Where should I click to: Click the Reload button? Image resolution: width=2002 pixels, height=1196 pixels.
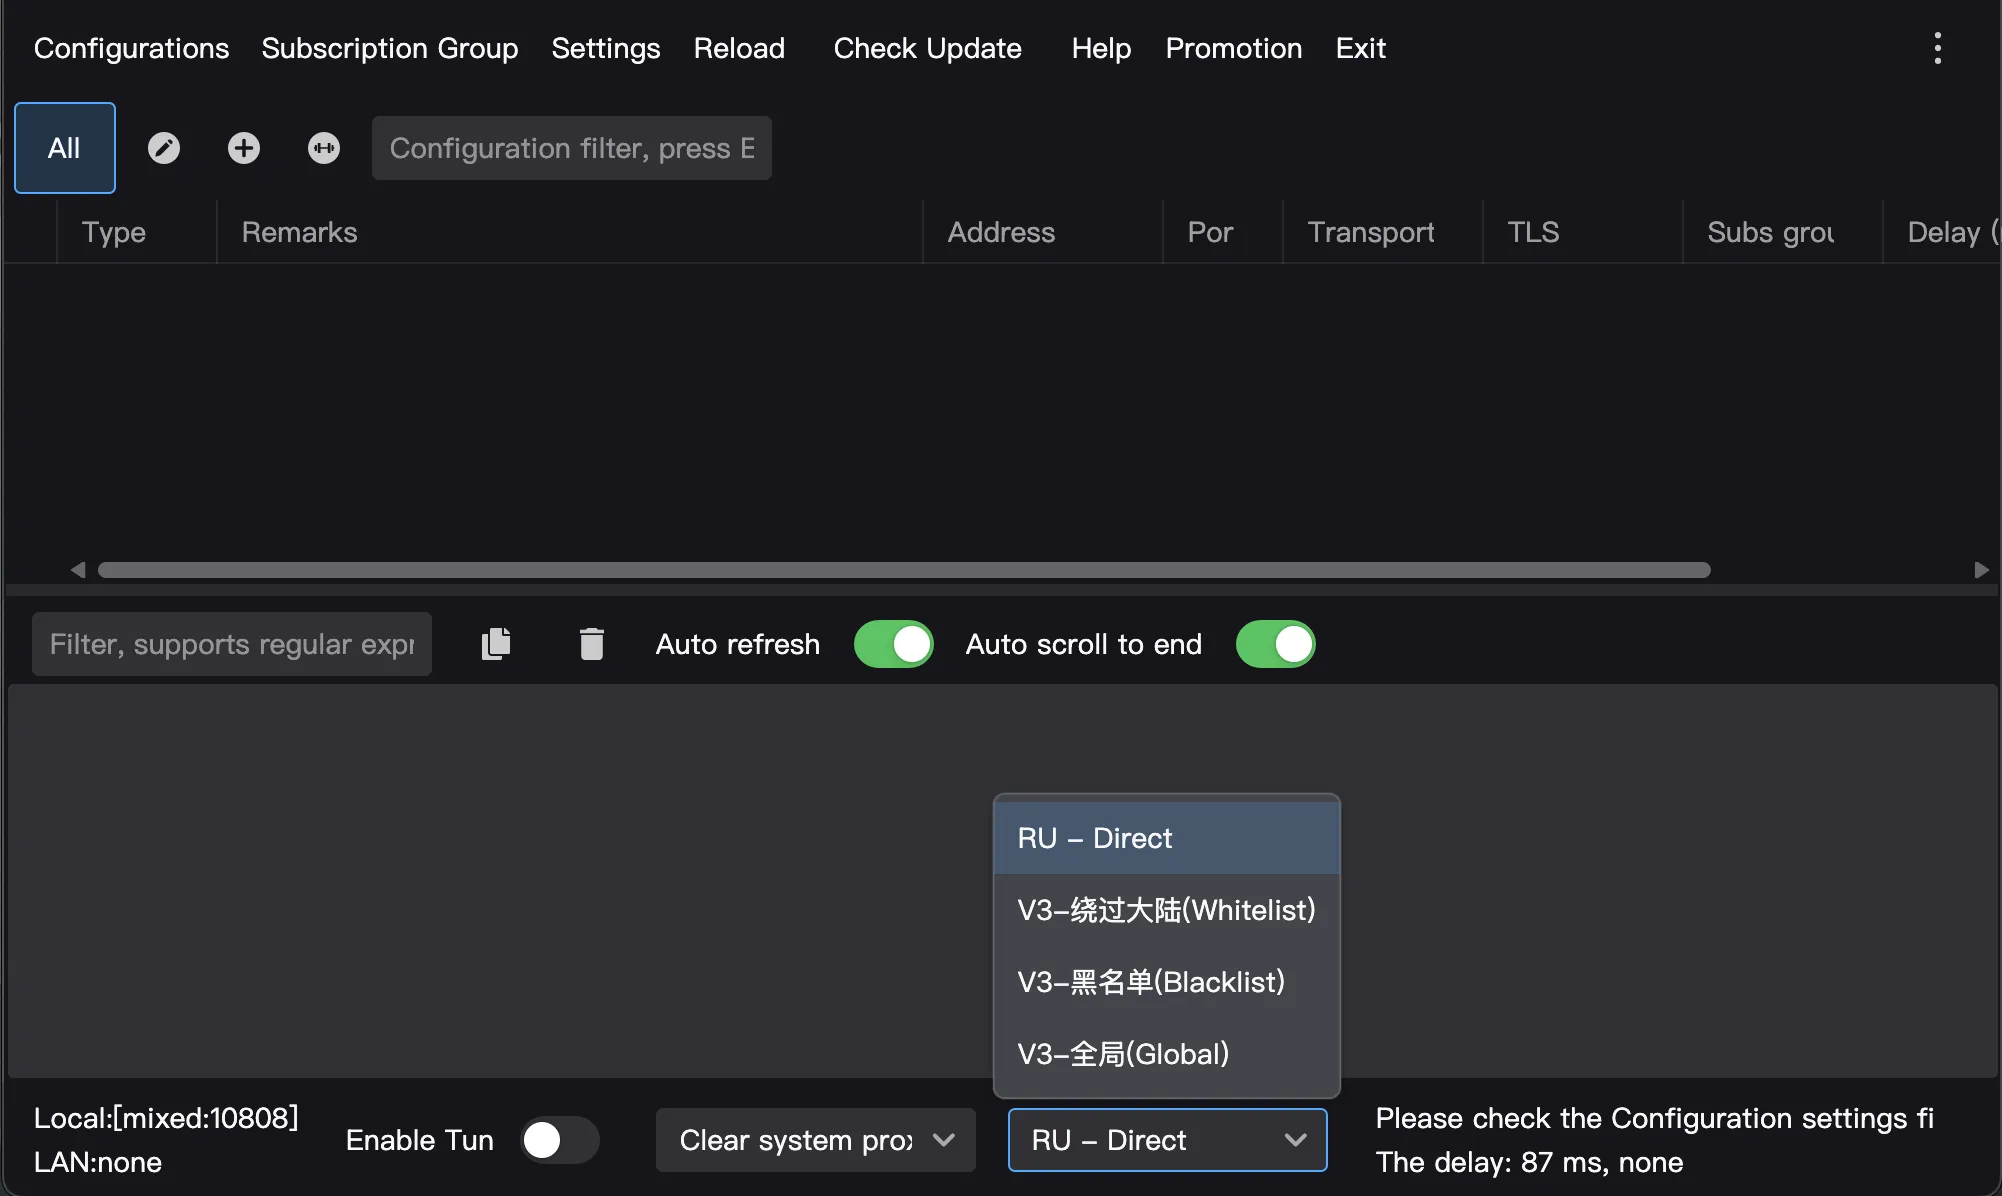(739, 48)
